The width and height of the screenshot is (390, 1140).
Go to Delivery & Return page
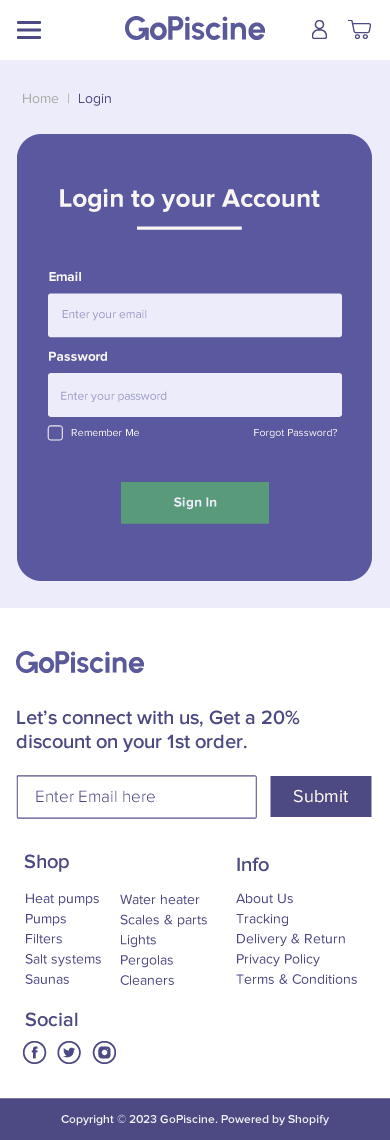click(x=290, y=939)
